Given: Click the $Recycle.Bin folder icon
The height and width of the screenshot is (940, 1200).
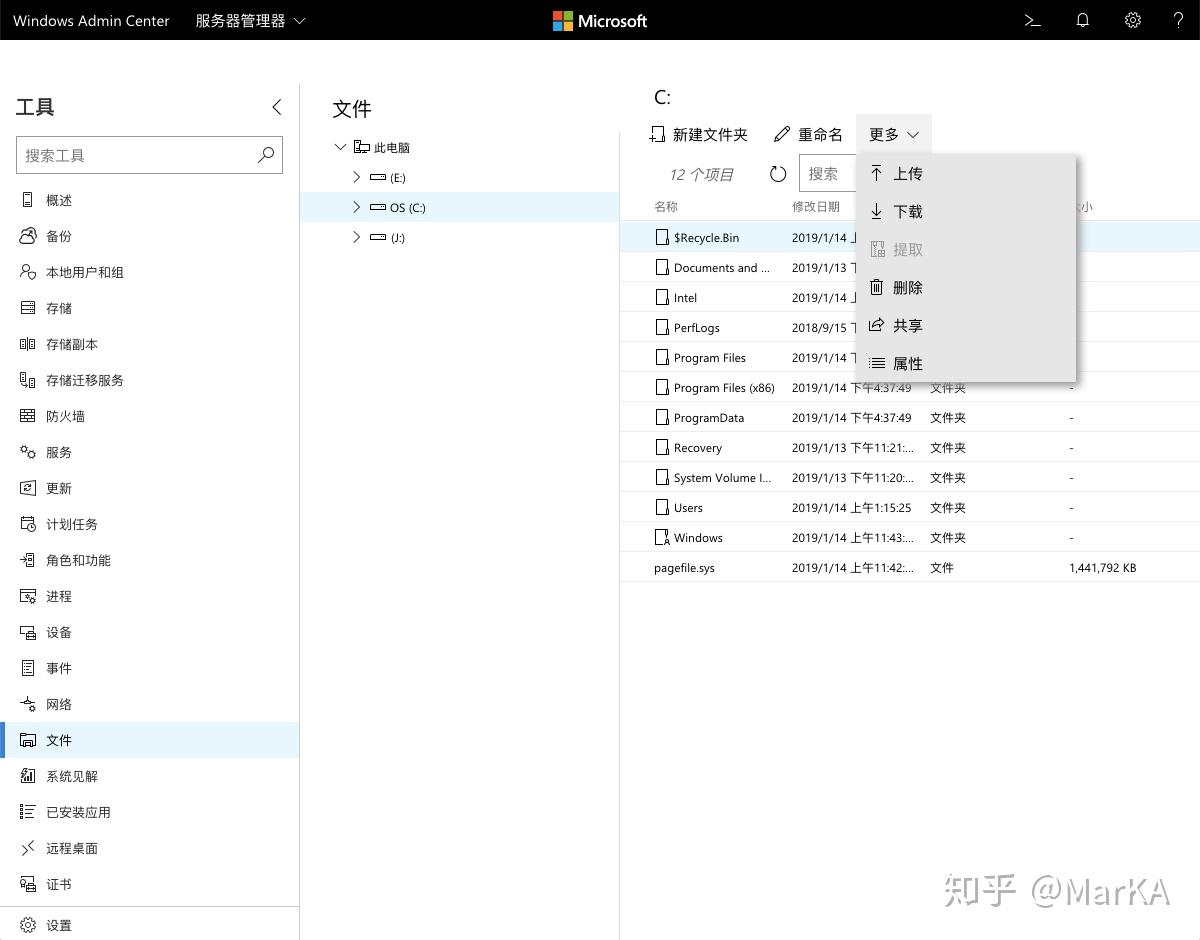Looking at the screenshot, I should click(661, 238).
